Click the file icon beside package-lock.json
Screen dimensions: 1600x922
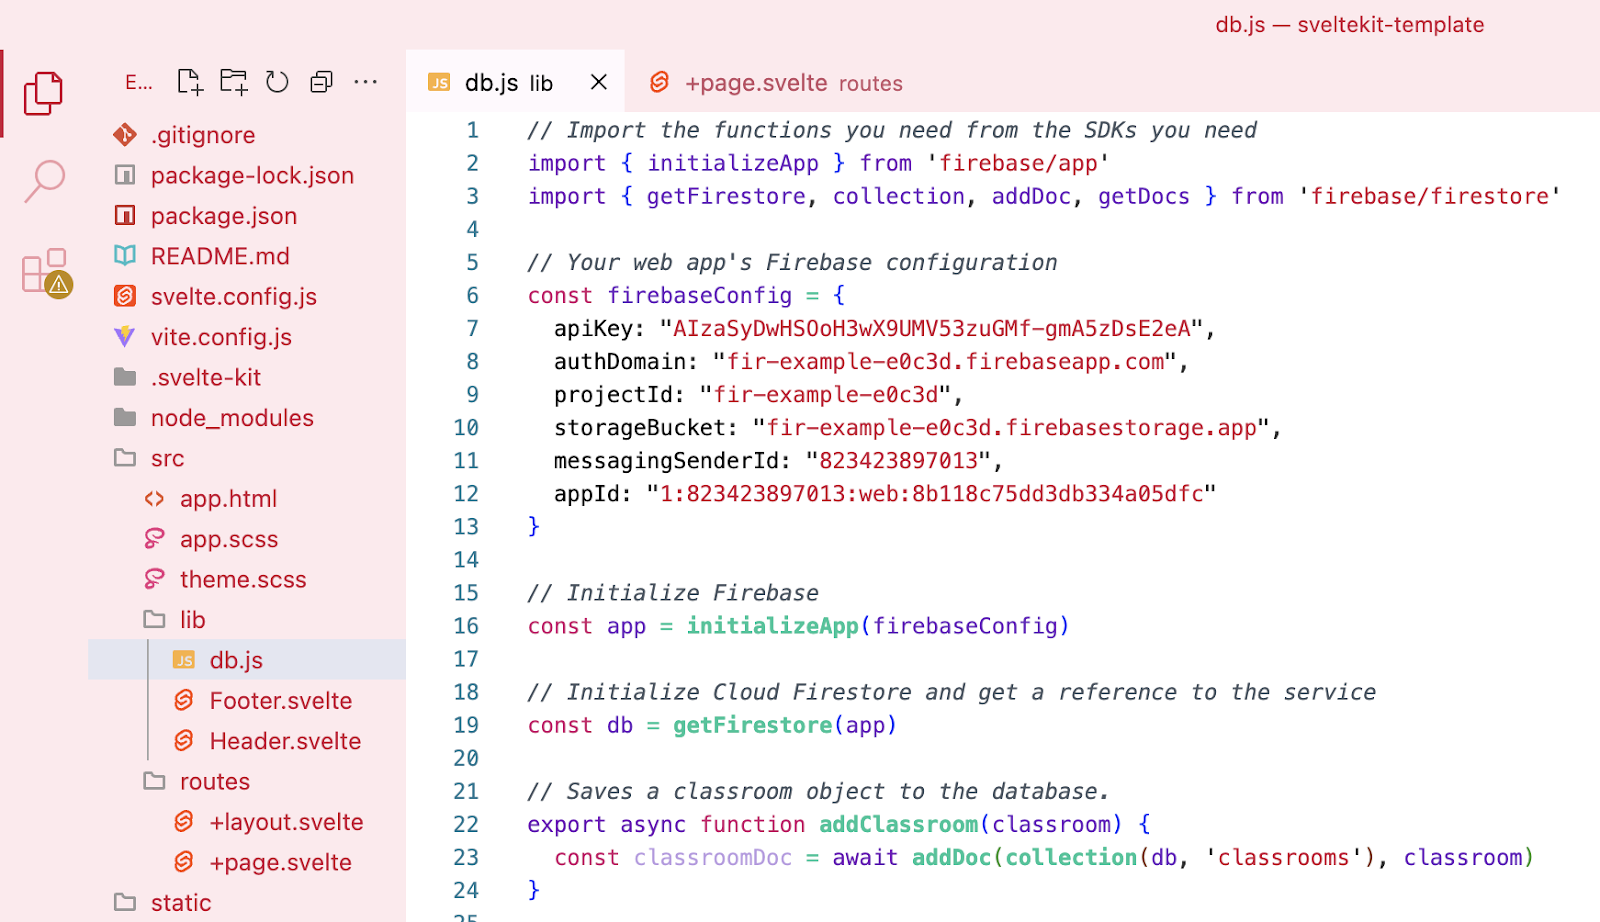pyautogui.click(x=125, y=175)
